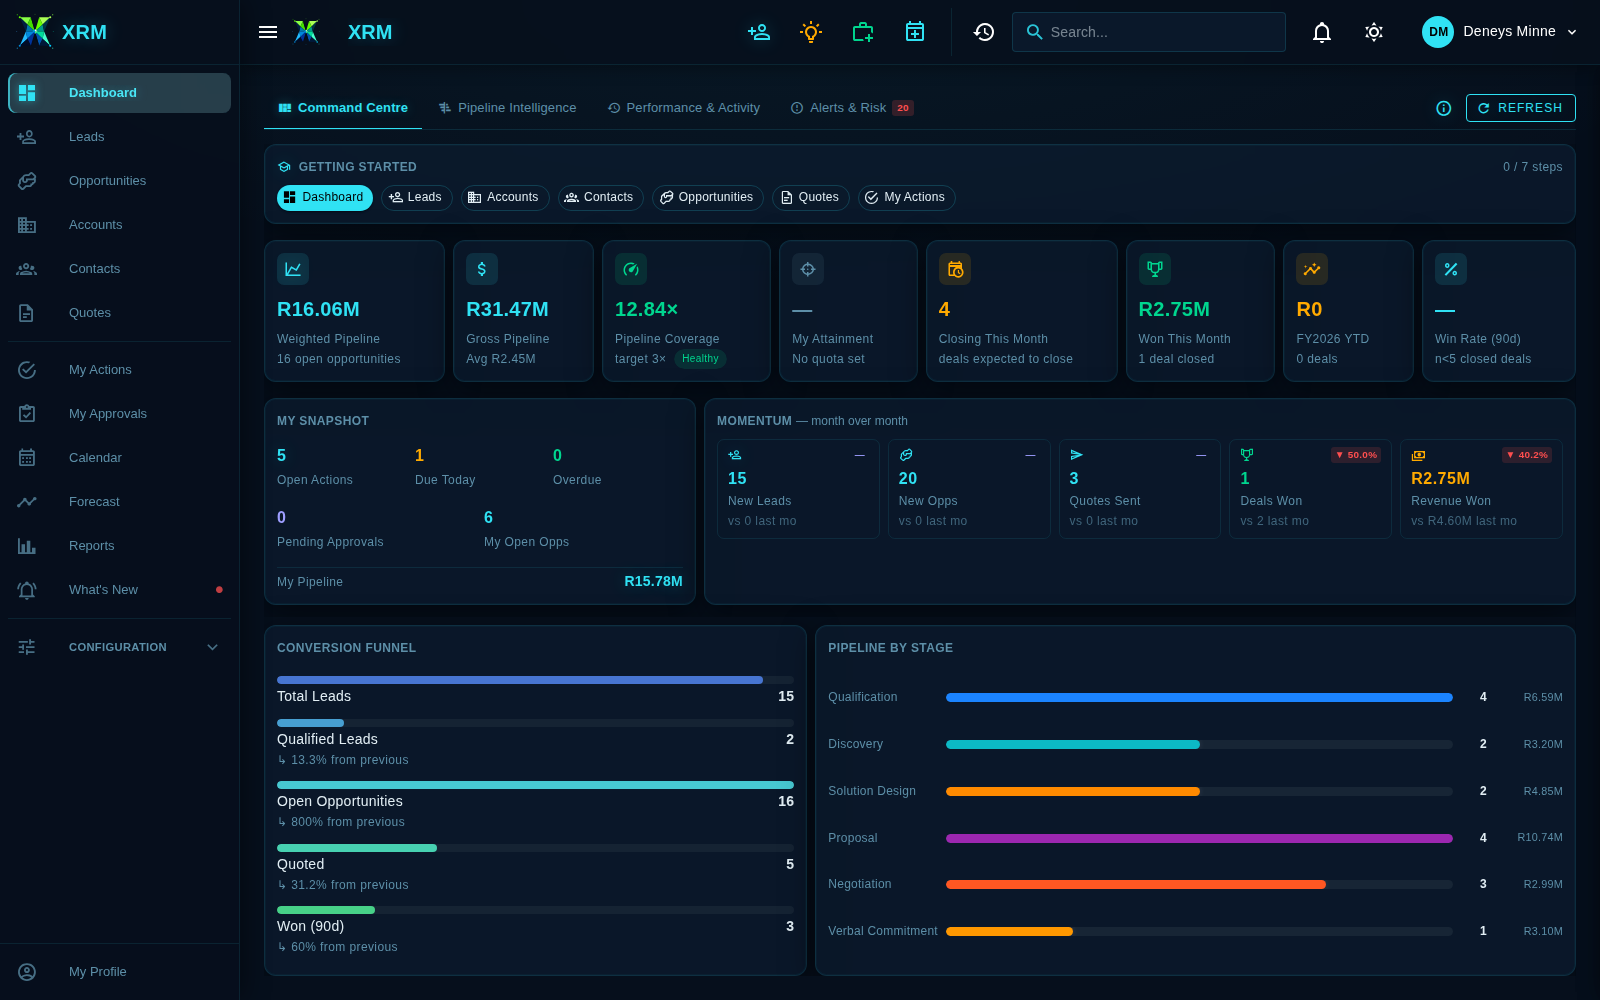Click the info icon beside Refresh
Screen dimensions: 1600x1000
pyautogui.click(x=1444, y=108)
